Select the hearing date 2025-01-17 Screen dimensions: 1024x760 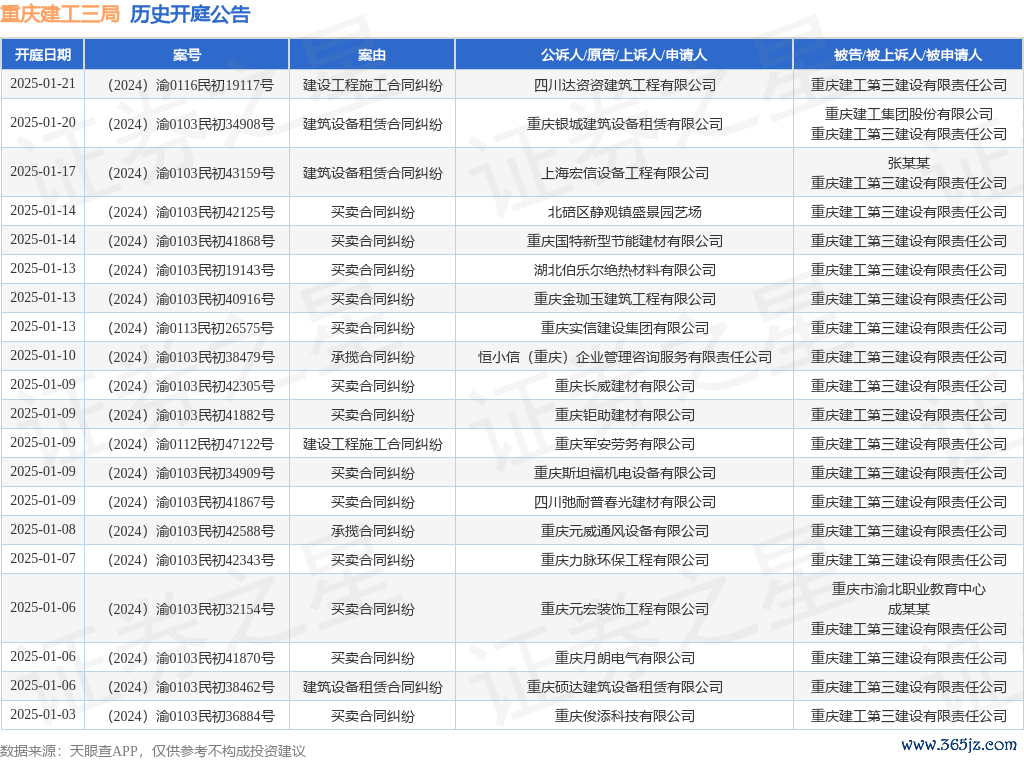click(x=43, y=171)
